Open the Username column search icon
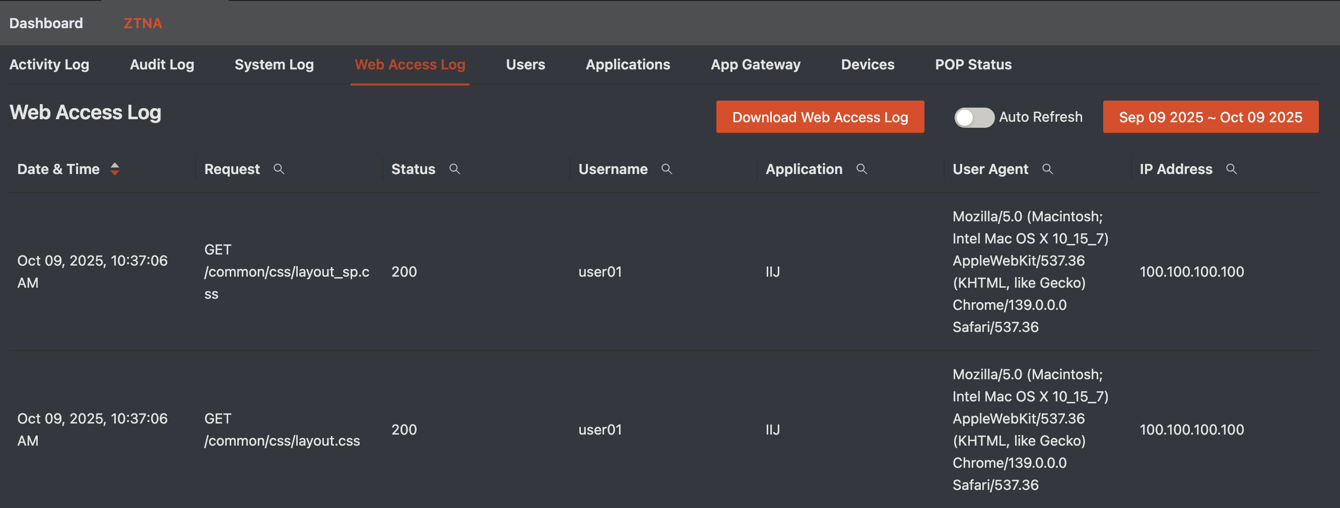Viewport: 1340px width, 508px height. pos(667,169)
